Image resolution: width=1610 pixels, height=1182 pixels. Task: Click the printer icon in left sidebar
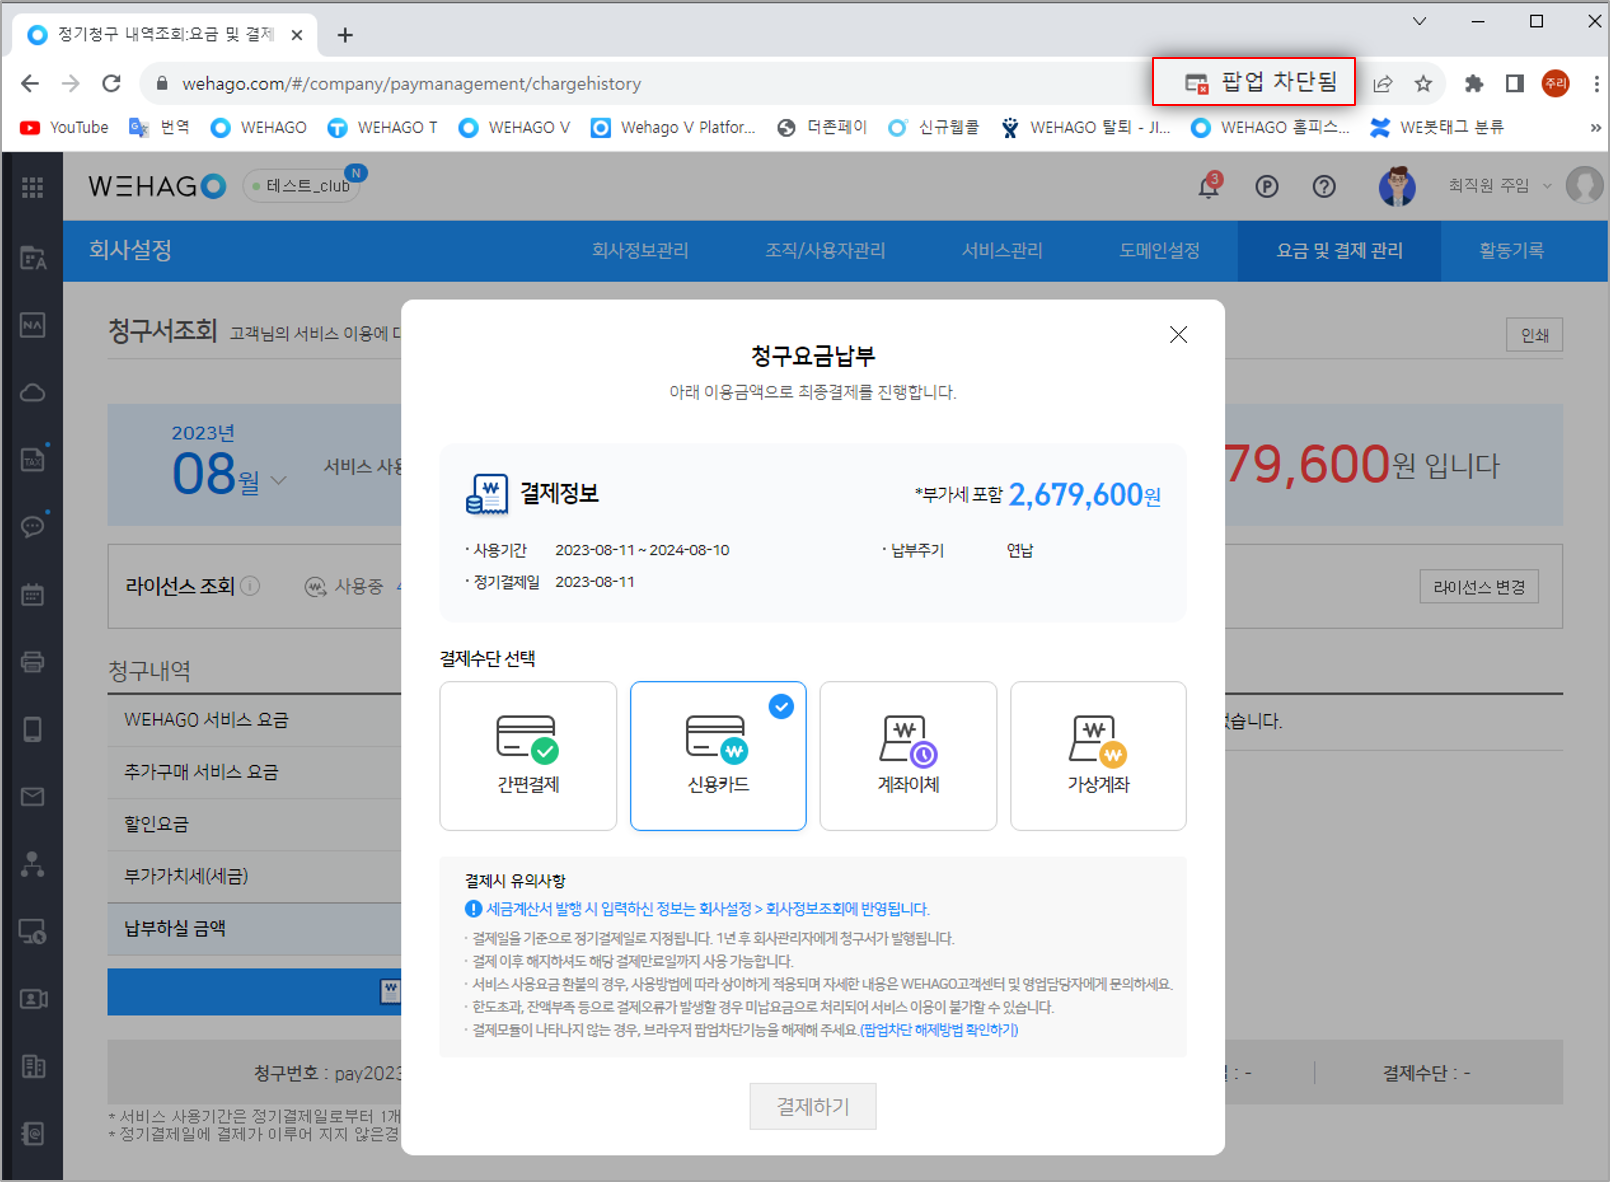tap(32, 662)
